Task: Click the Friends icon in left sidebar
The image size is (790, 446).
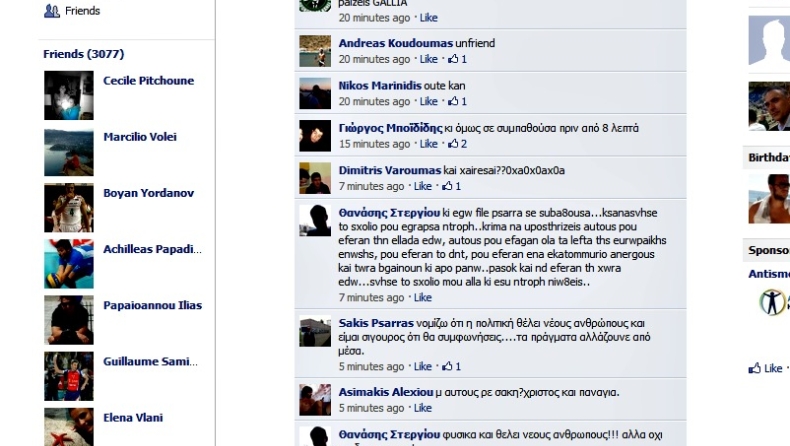Action: (x=51, y=11)
